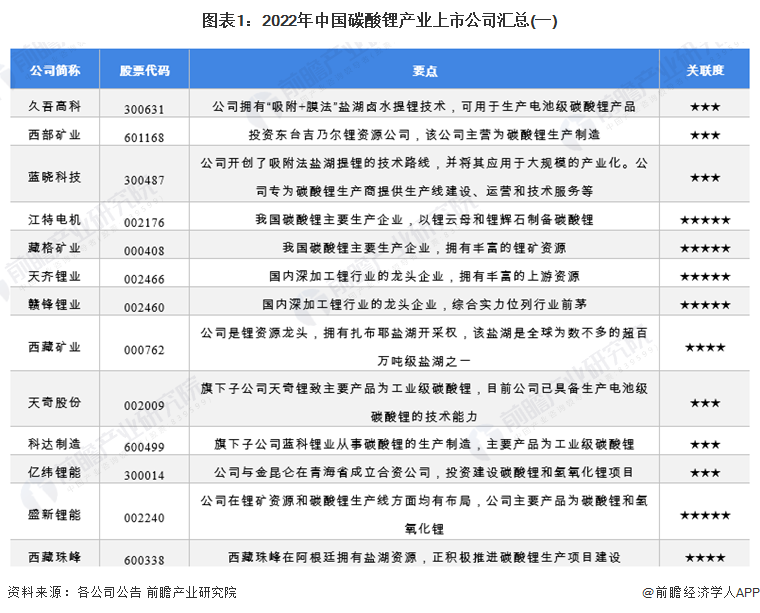Click 赣锋锂业 key point about 综合实力
760x613 pixels.
click(424, 304)
